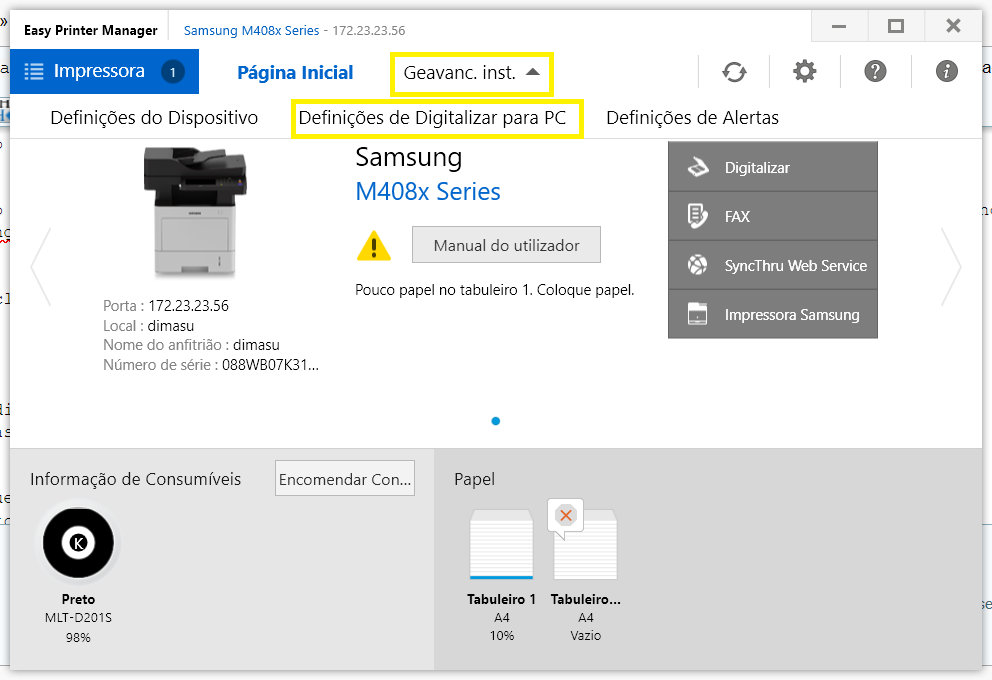Collapse the Geavanc. inst. dropdown
Image resolution: width=992 pixels, height=680 pixels.
pos(471,73)
